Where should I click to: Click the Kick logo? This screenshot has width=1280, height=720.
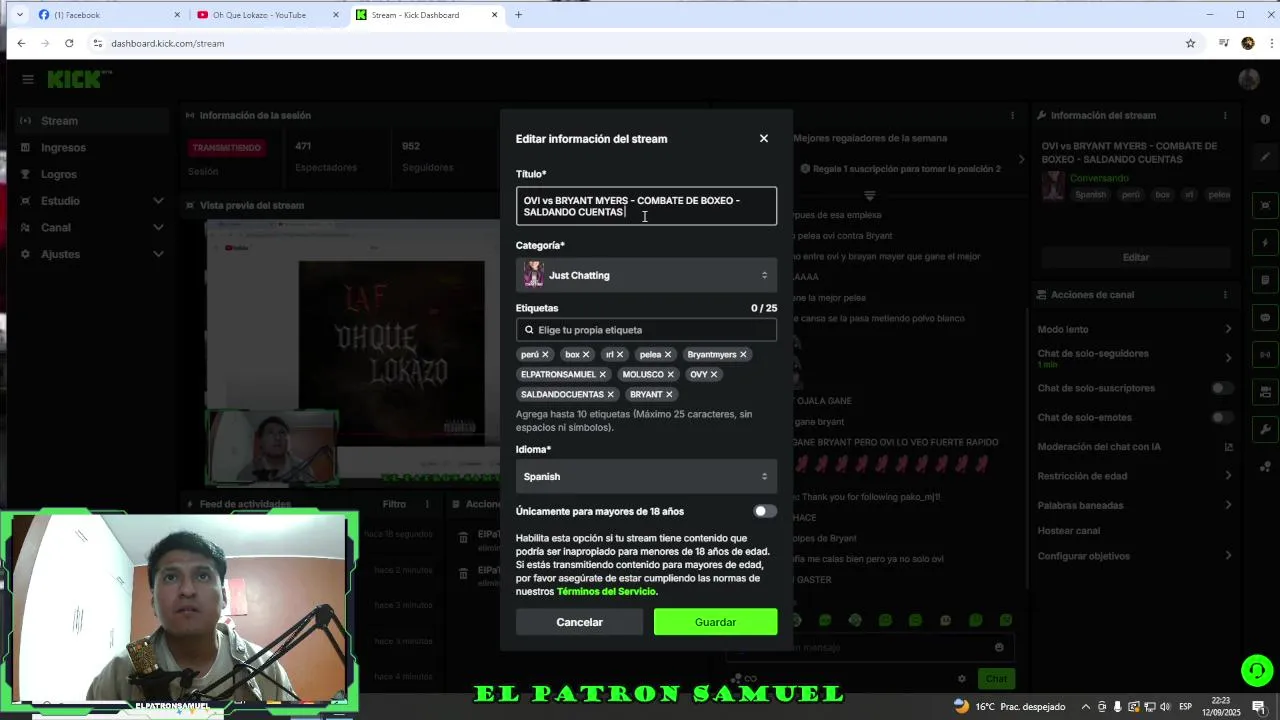(x=80, y=79)
